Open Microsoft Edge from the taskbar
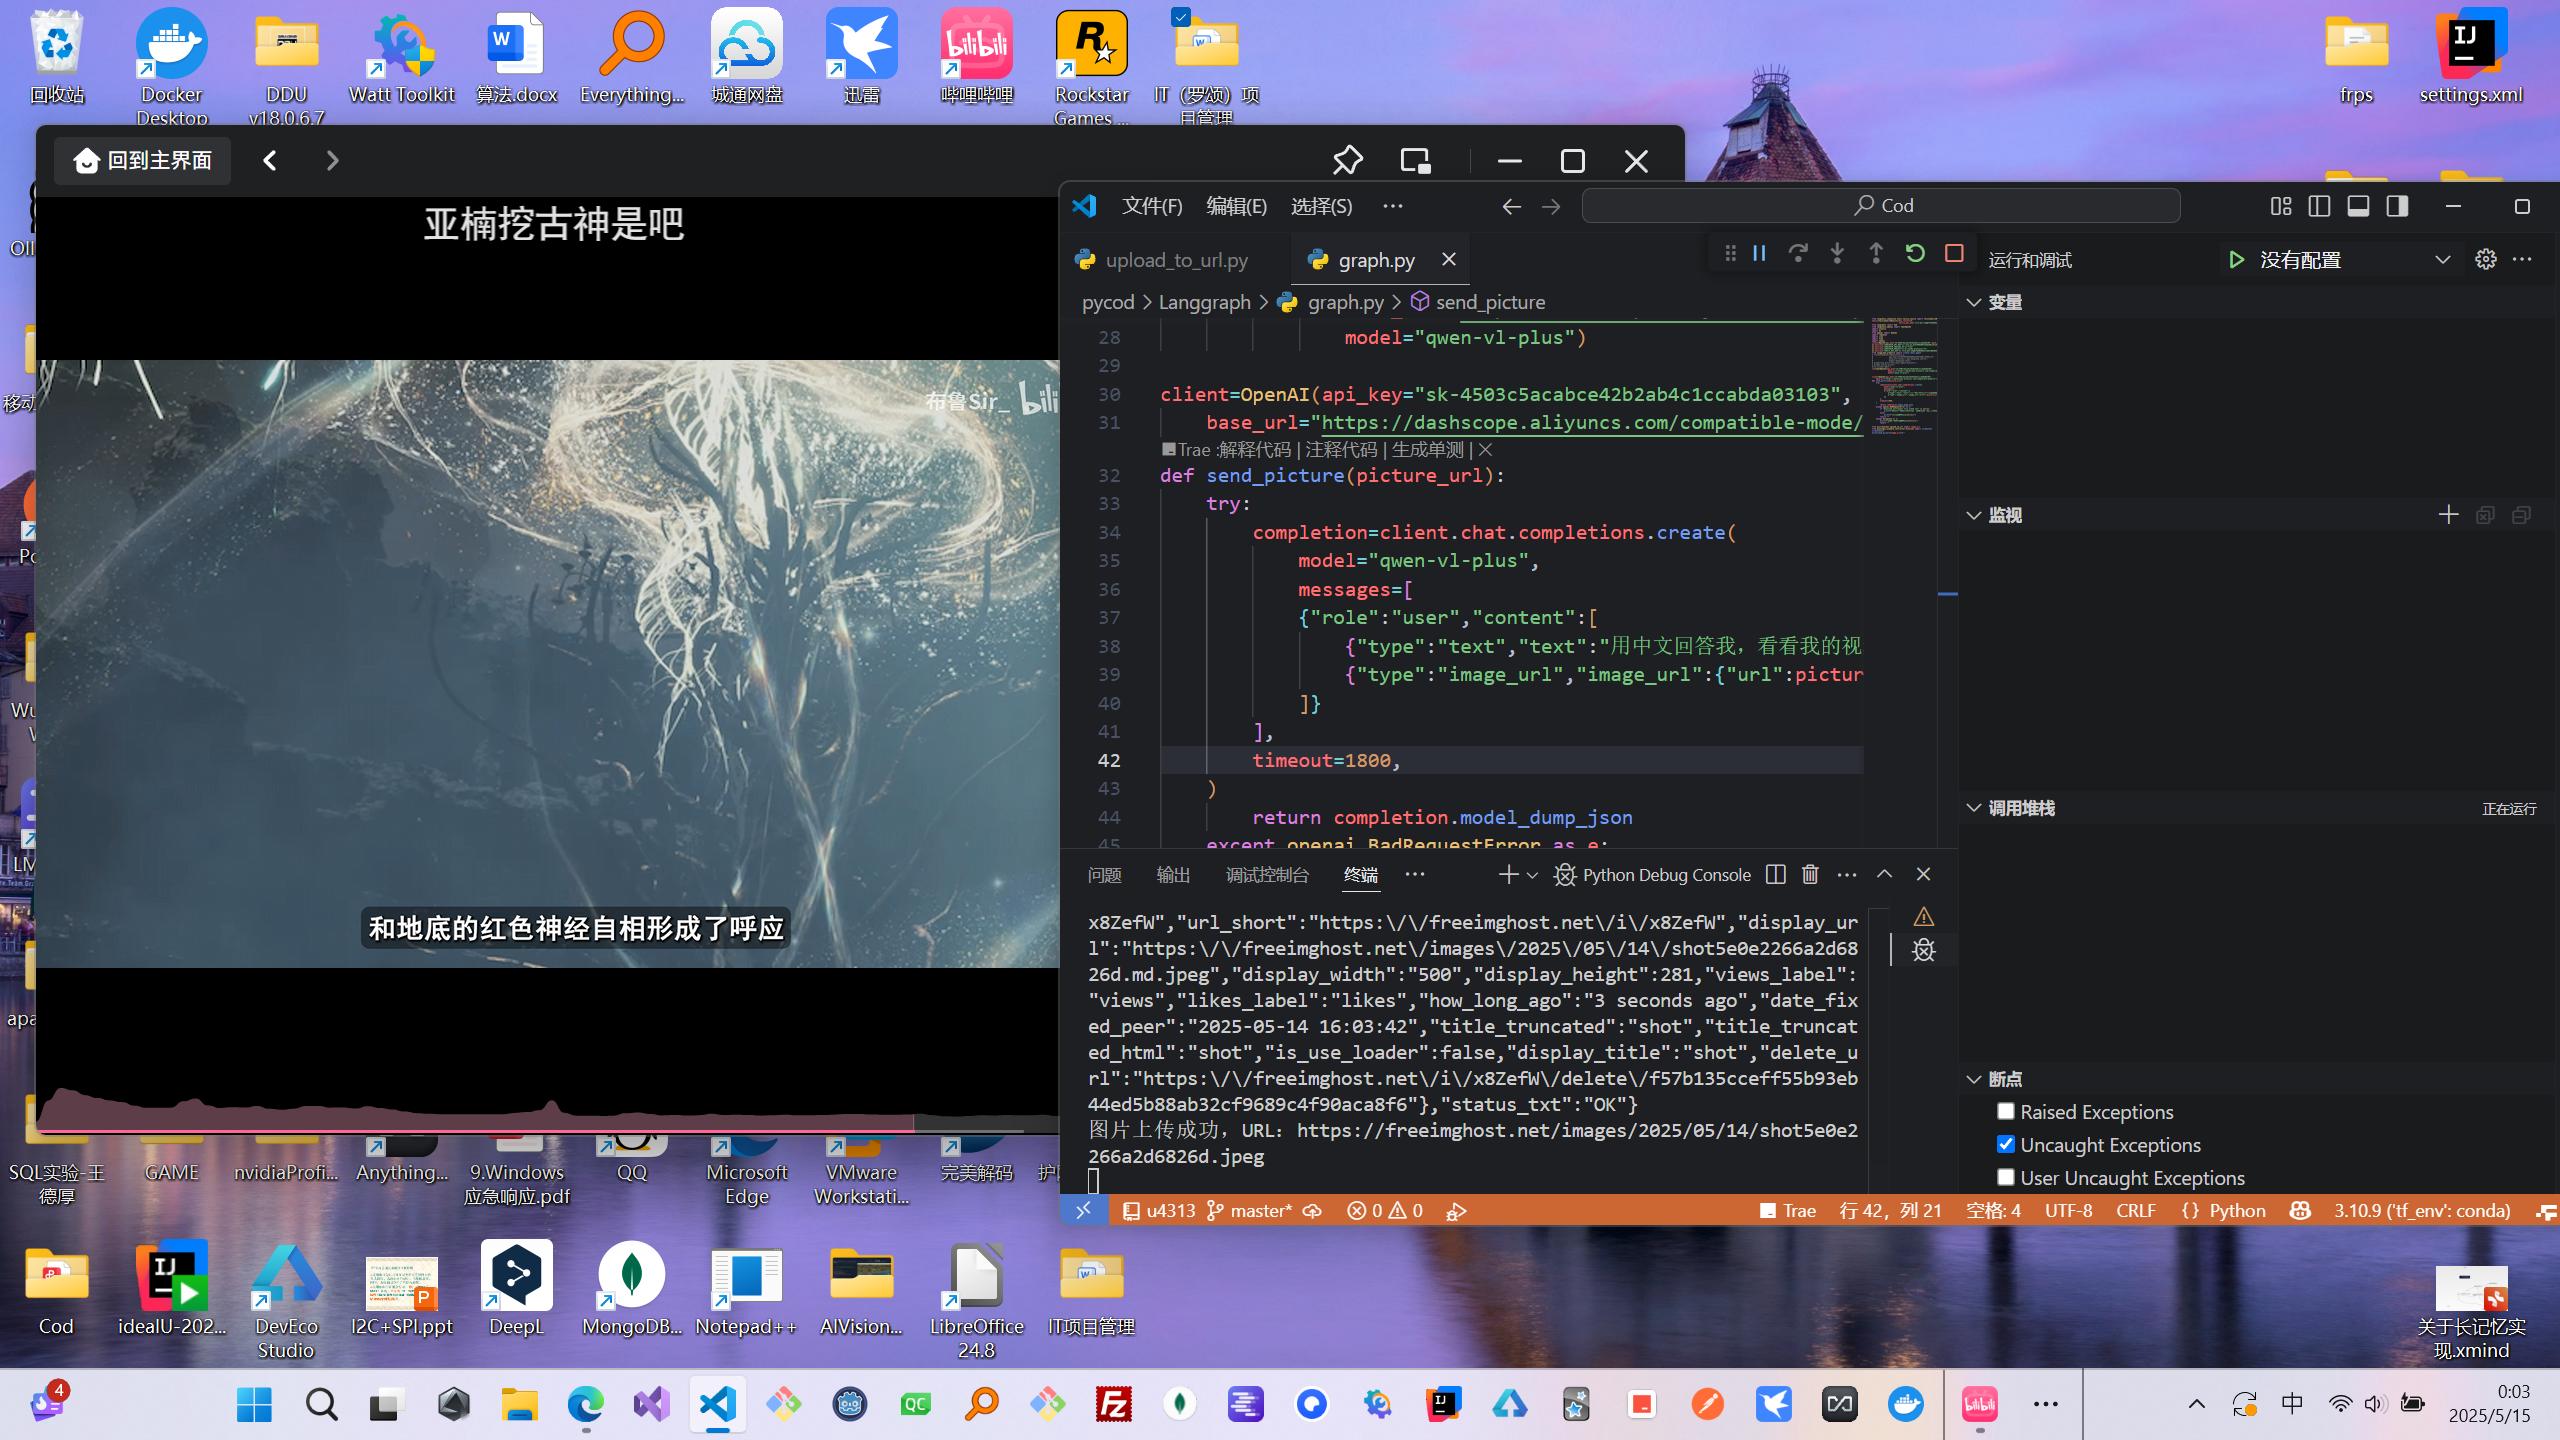Screen dimensions: 2560x1440 (x=585, y=1405)
